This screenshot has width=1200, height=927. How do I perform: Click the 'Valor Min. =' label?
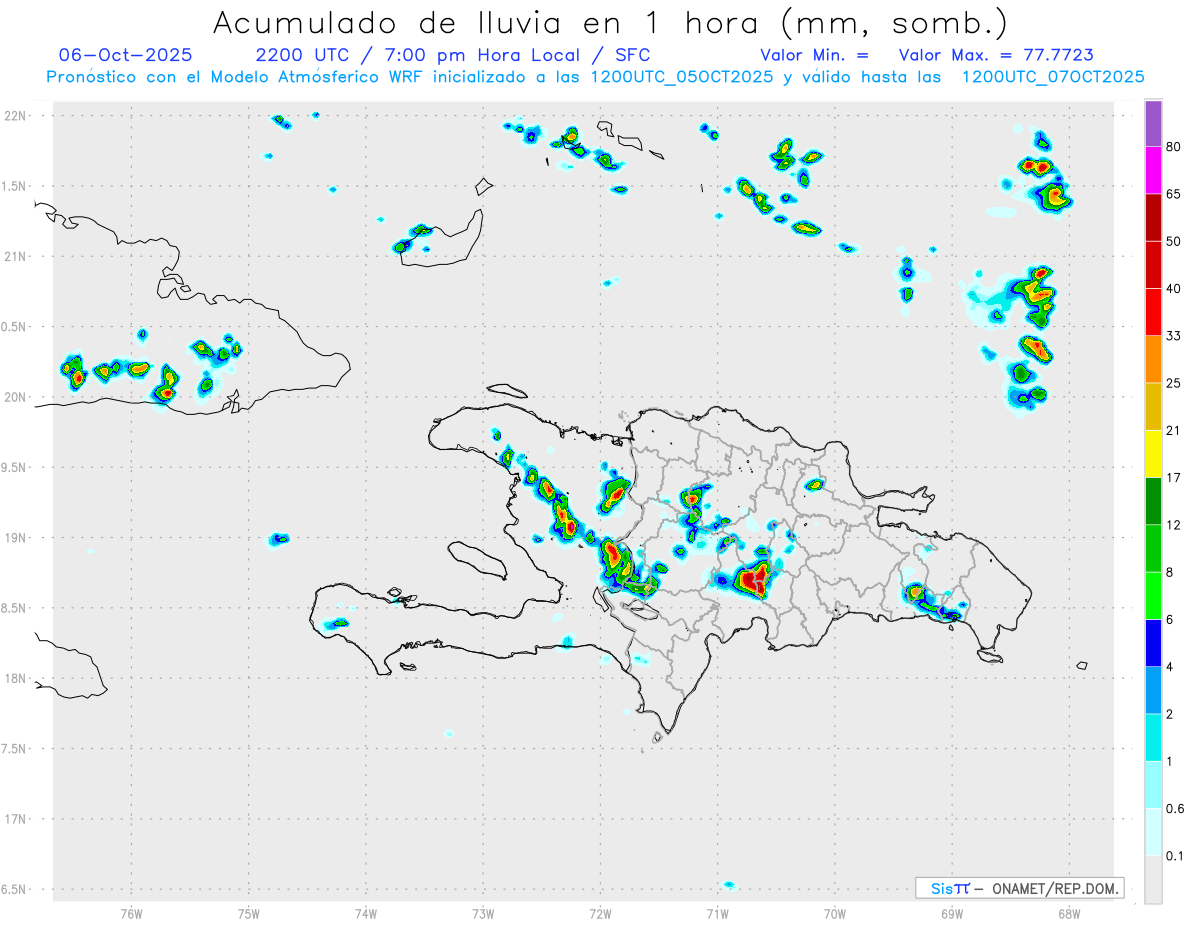(x=814, y=55)
